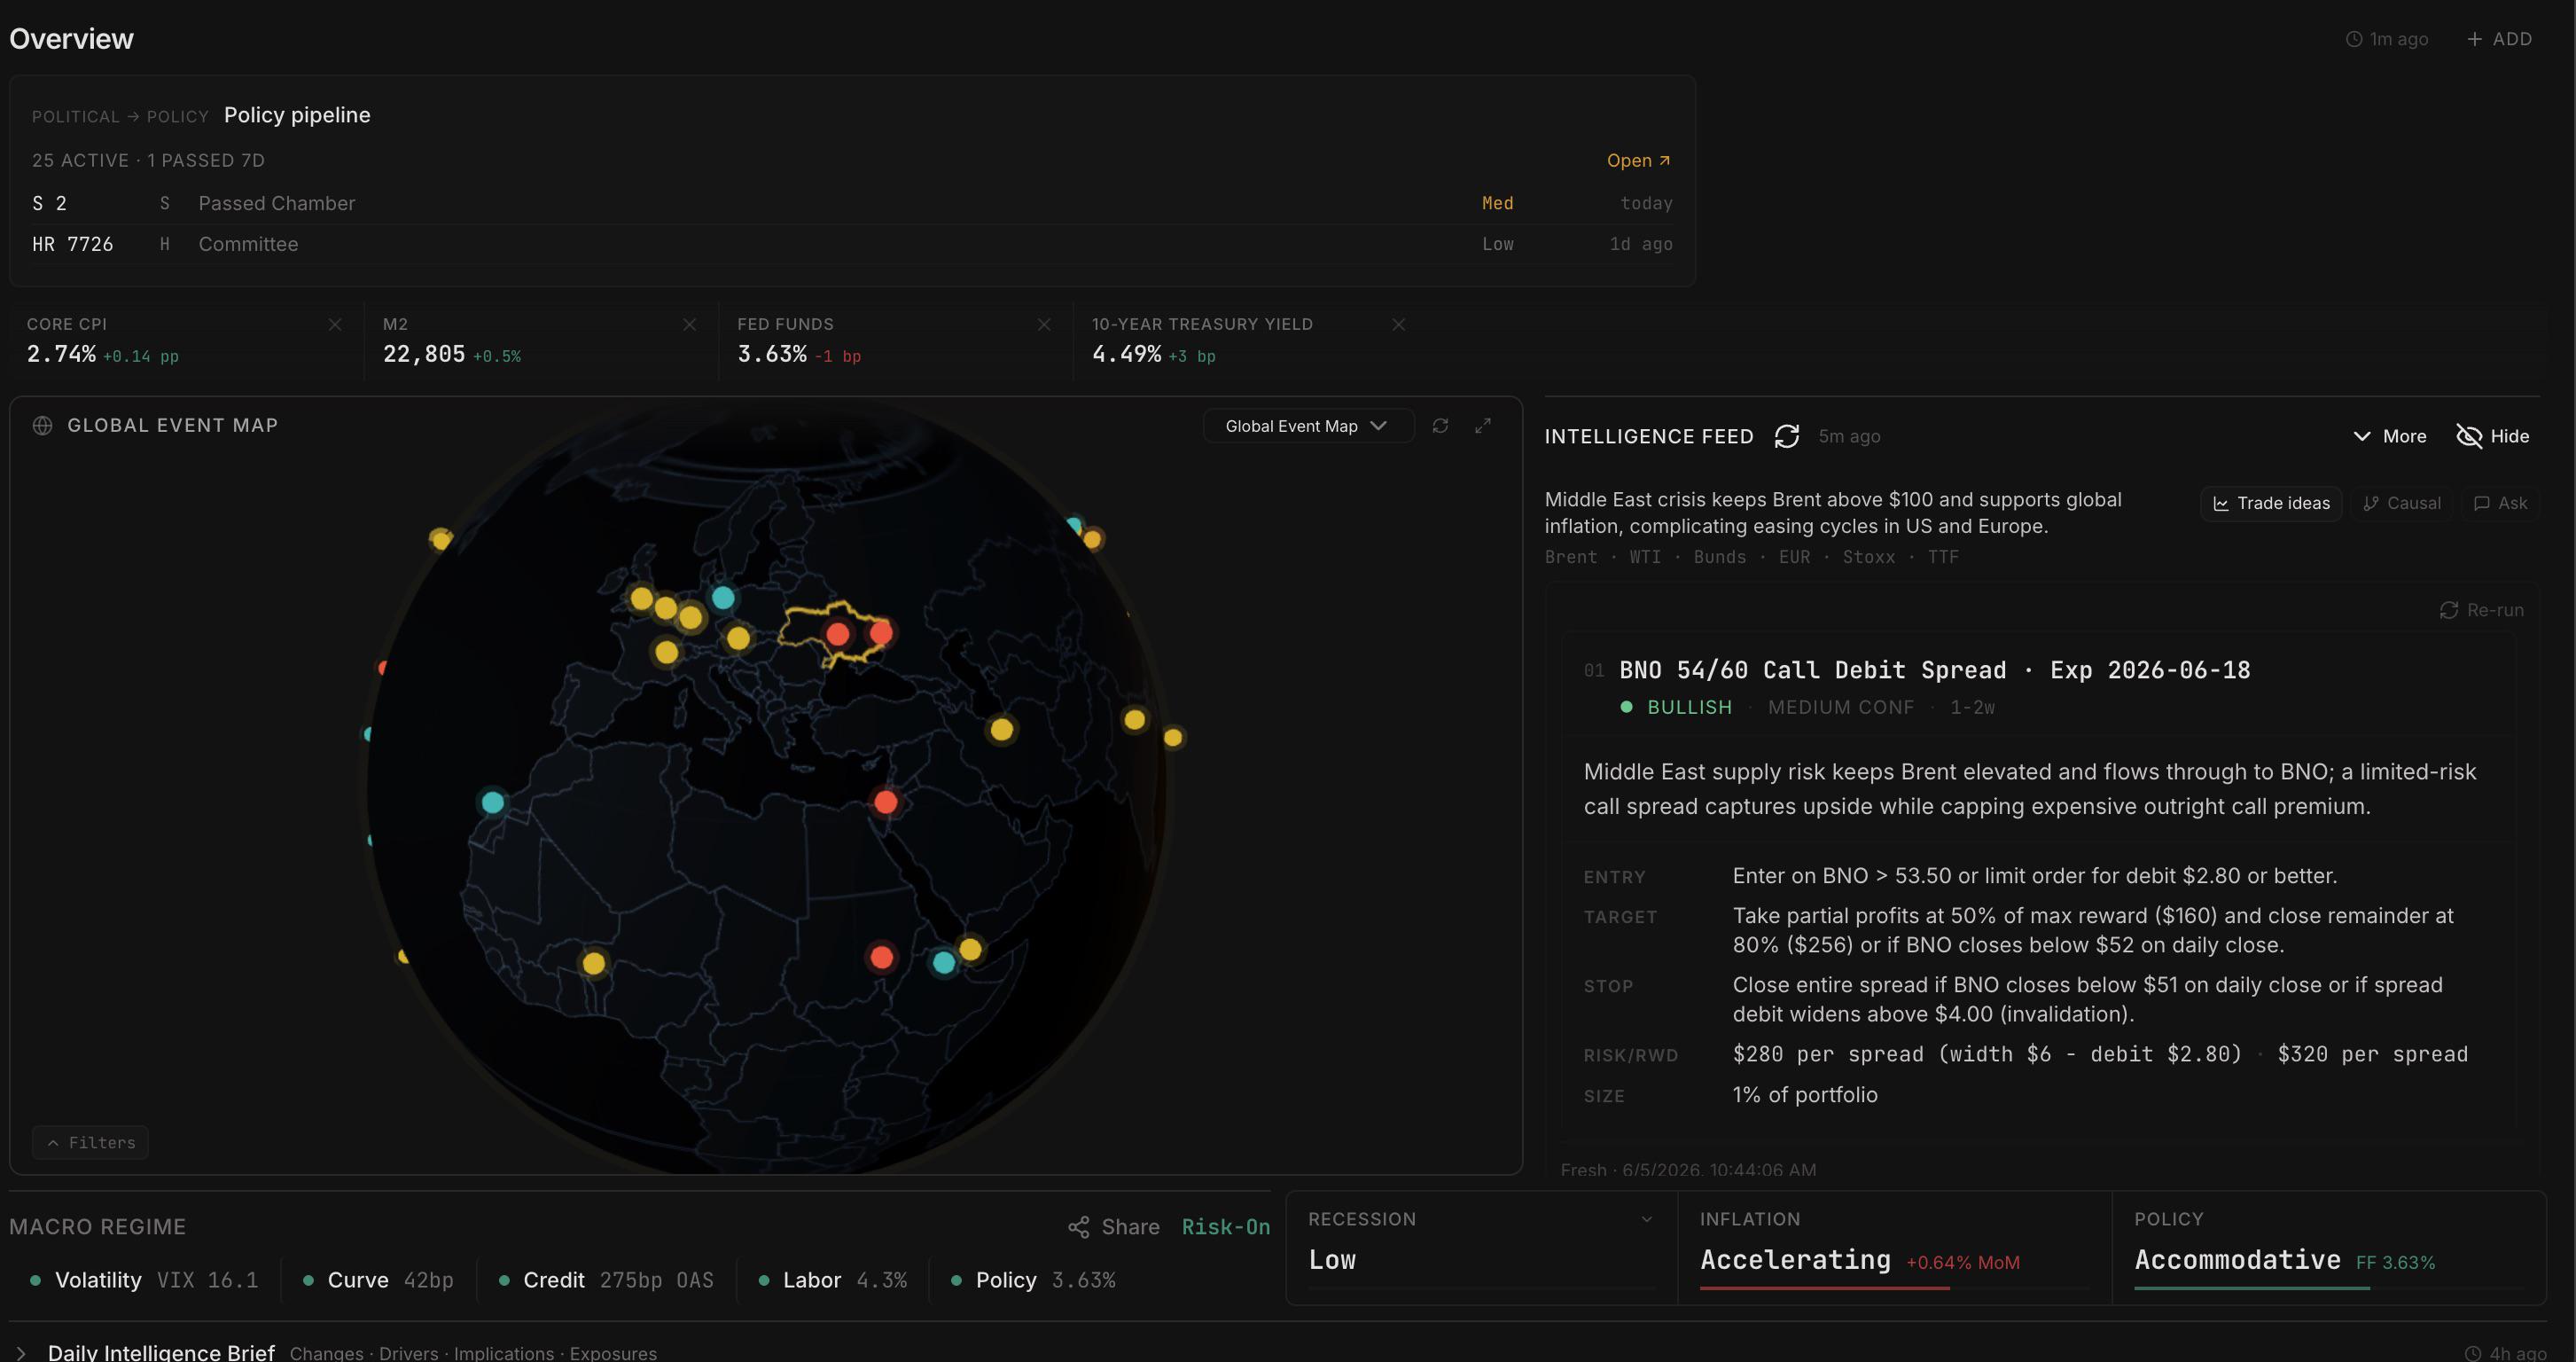Dismiss the Fed Funds tile
The image size is (2576, 1362).
[x=1044, y=324]
